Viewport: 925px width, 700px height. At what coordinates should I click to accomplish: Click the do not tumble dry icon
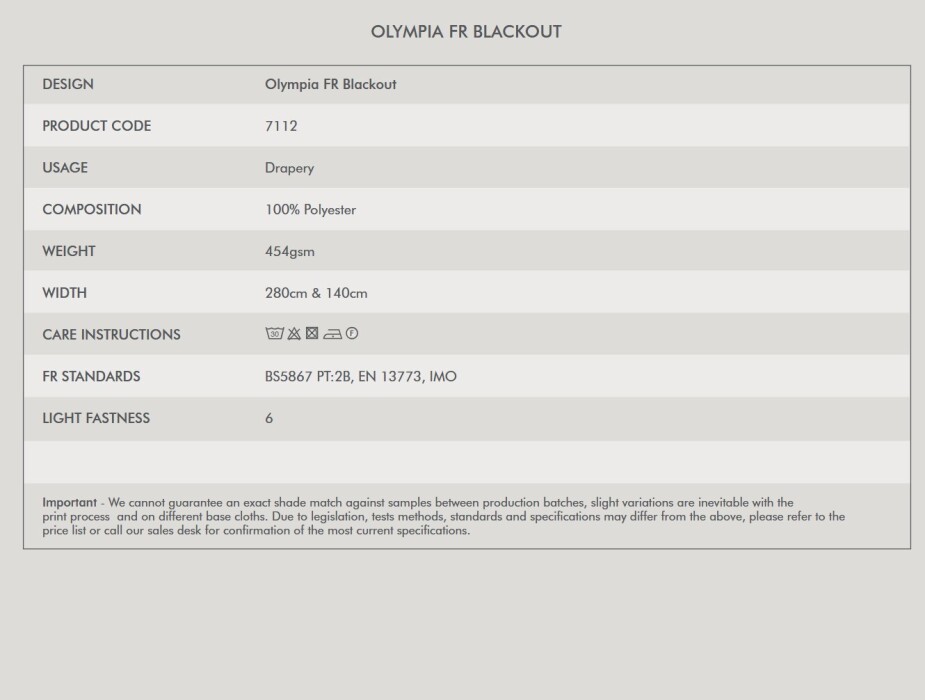coord(312,333)
